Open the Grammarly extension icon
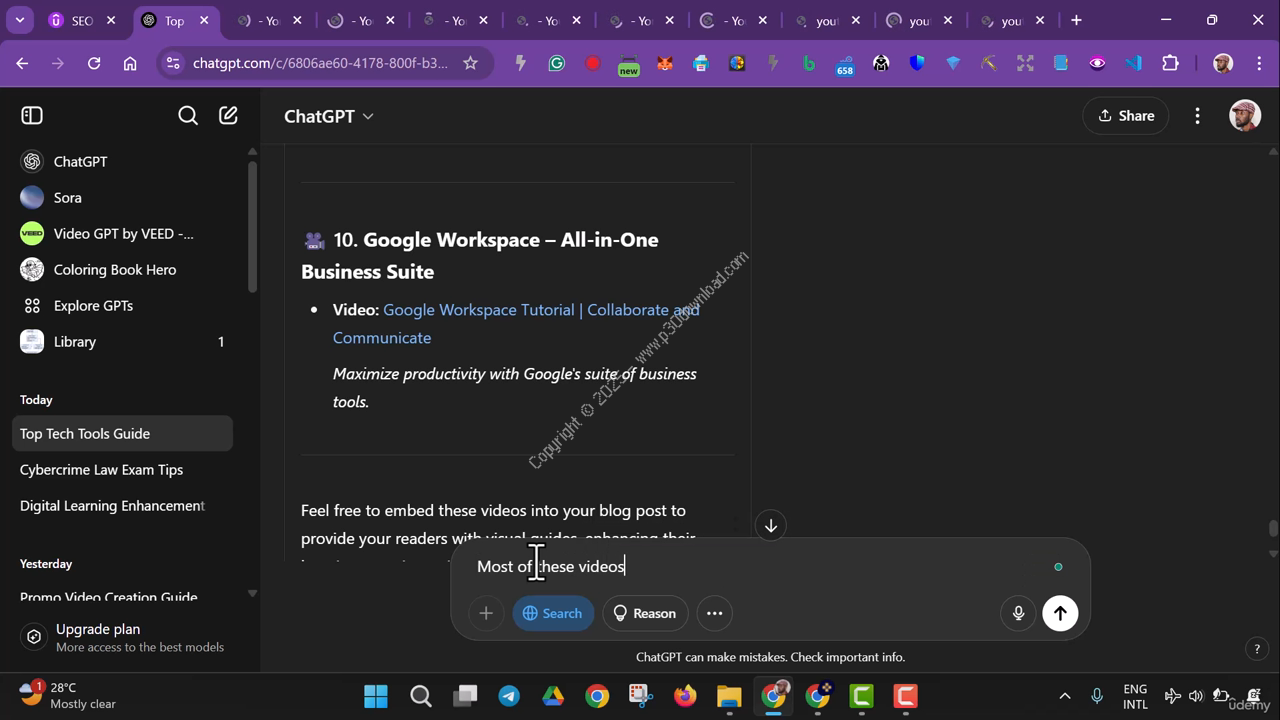 (556, 63)
